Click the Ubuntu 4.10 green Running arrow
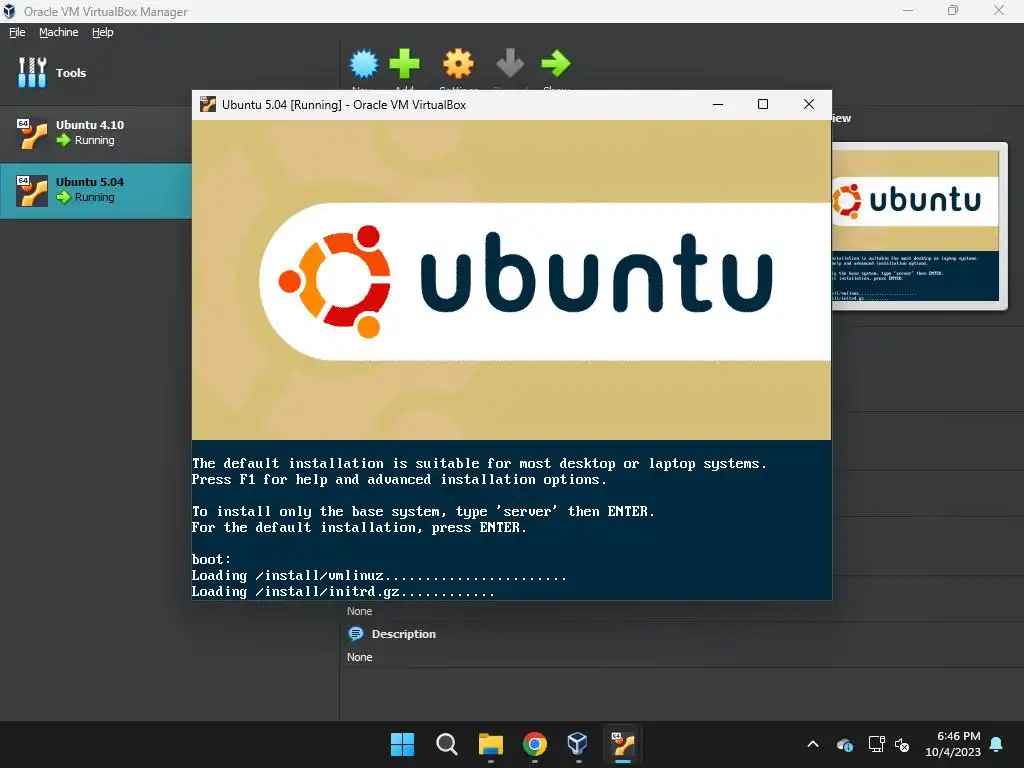The height and width of the screenshot is (768, 1024). pyautogui.click(x=63, y=140)
